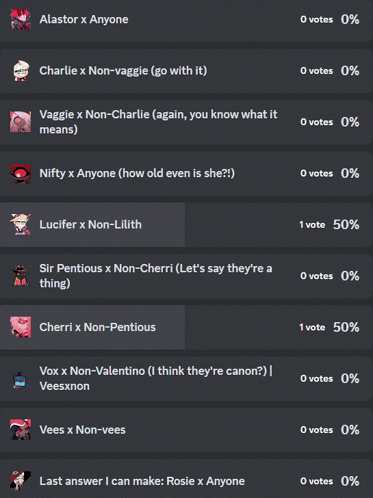Select the 'Alastor x Anyone' poll option
This screenshot has width=373, height=498.
click(x=186, y=20)
